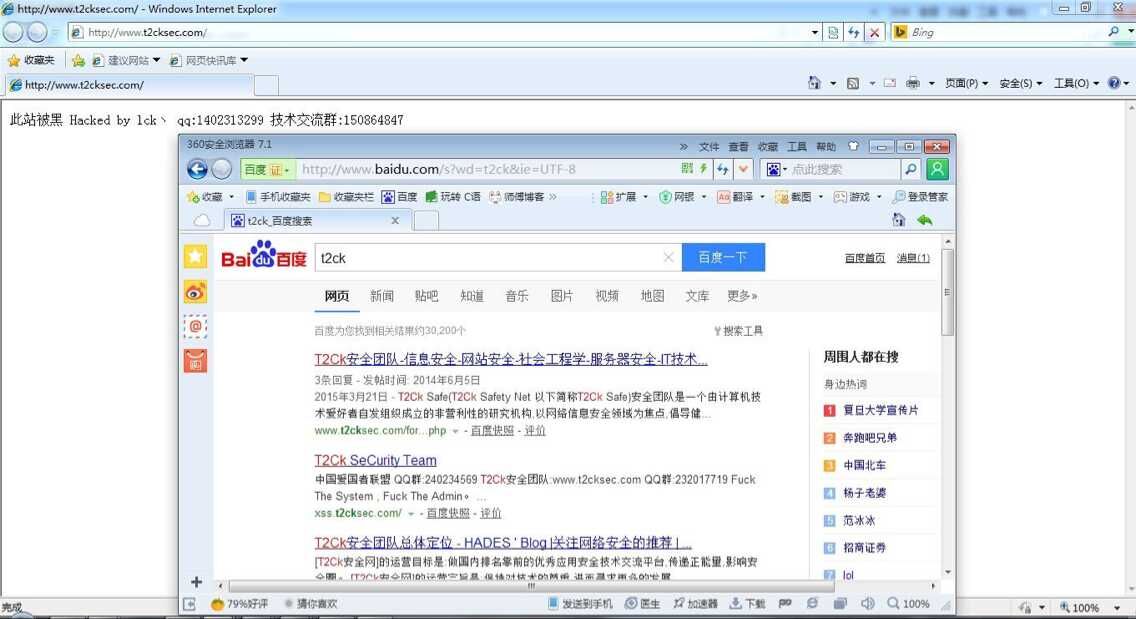Click 360 horizontal scrollbar thumb
The height and width of the screenshot is (619, 1136).
(x=530, y=586)
